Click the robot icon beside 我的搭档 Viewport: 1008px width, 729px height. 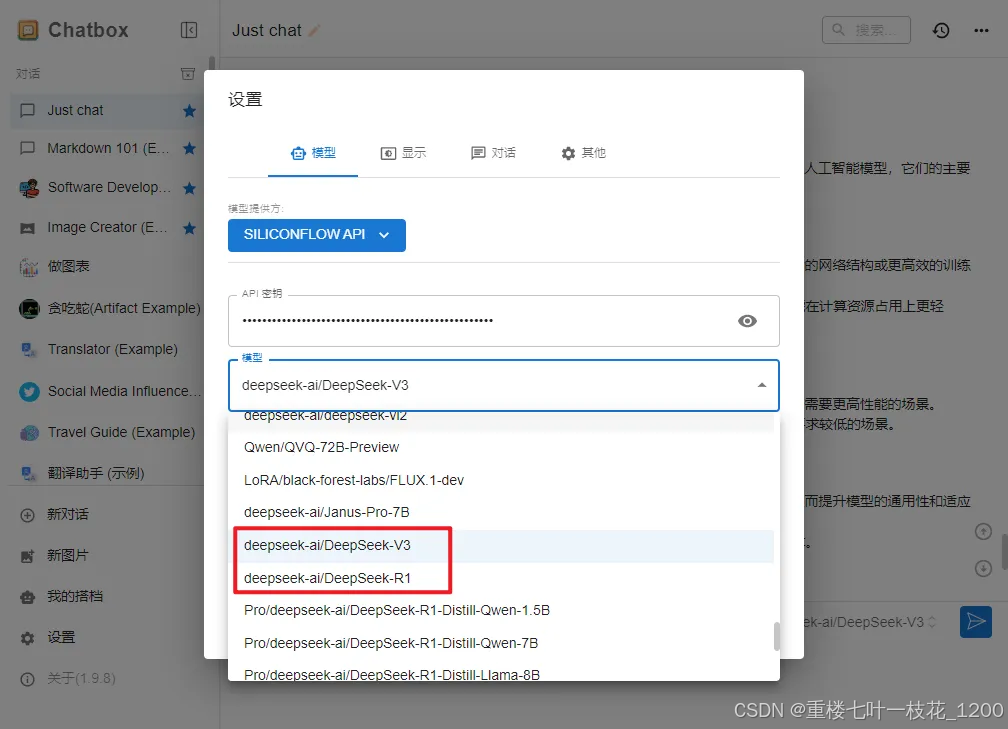click(28, 597)
